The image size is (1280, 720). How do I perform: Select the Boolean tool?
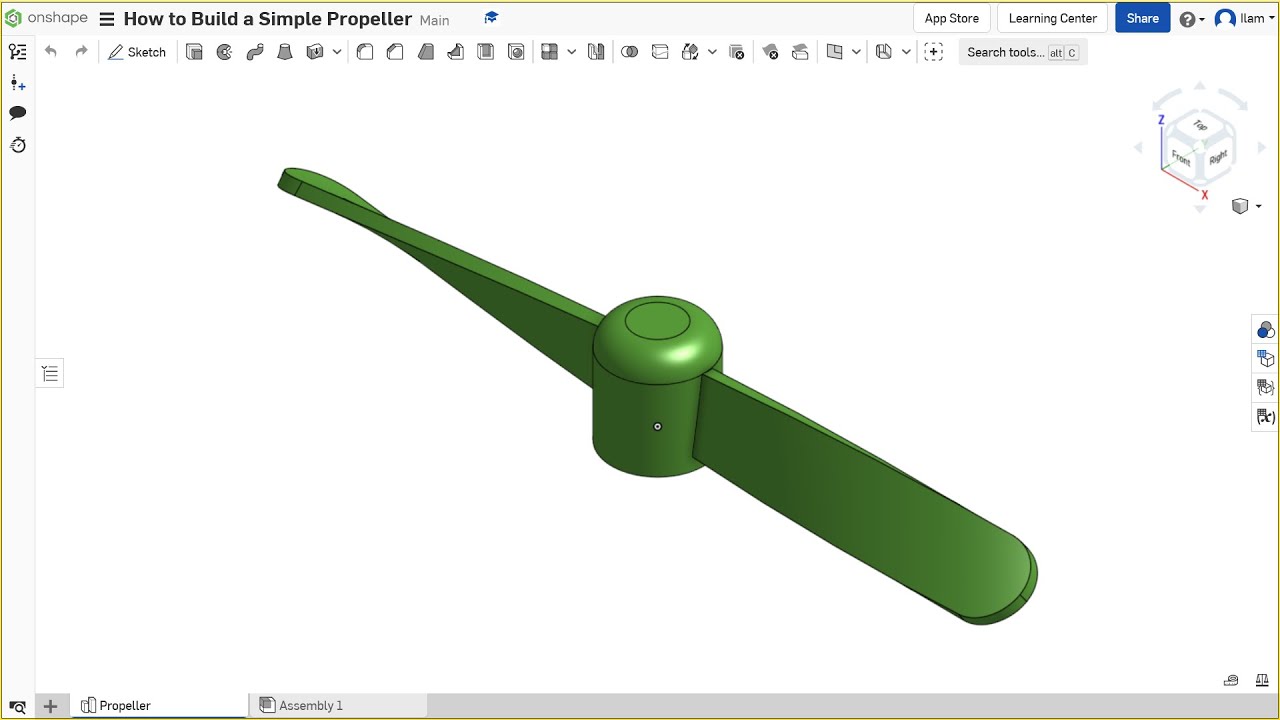pyautogui.click(x=630, y=52)
